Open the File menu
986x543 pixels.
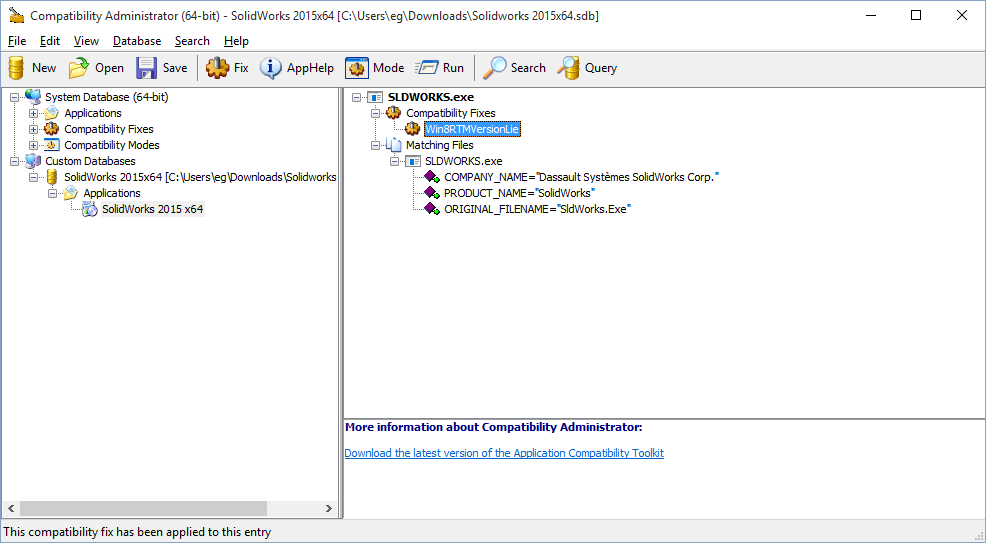tap(17, 41)
